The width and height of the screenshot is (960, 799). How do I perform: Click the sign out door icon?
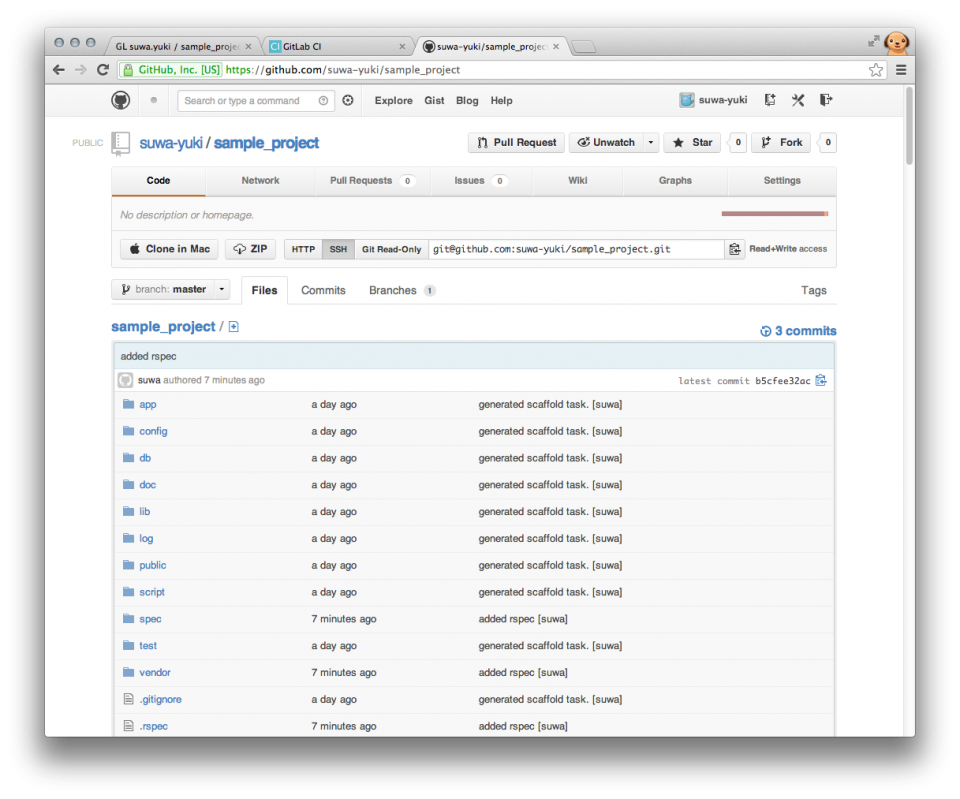824,100
